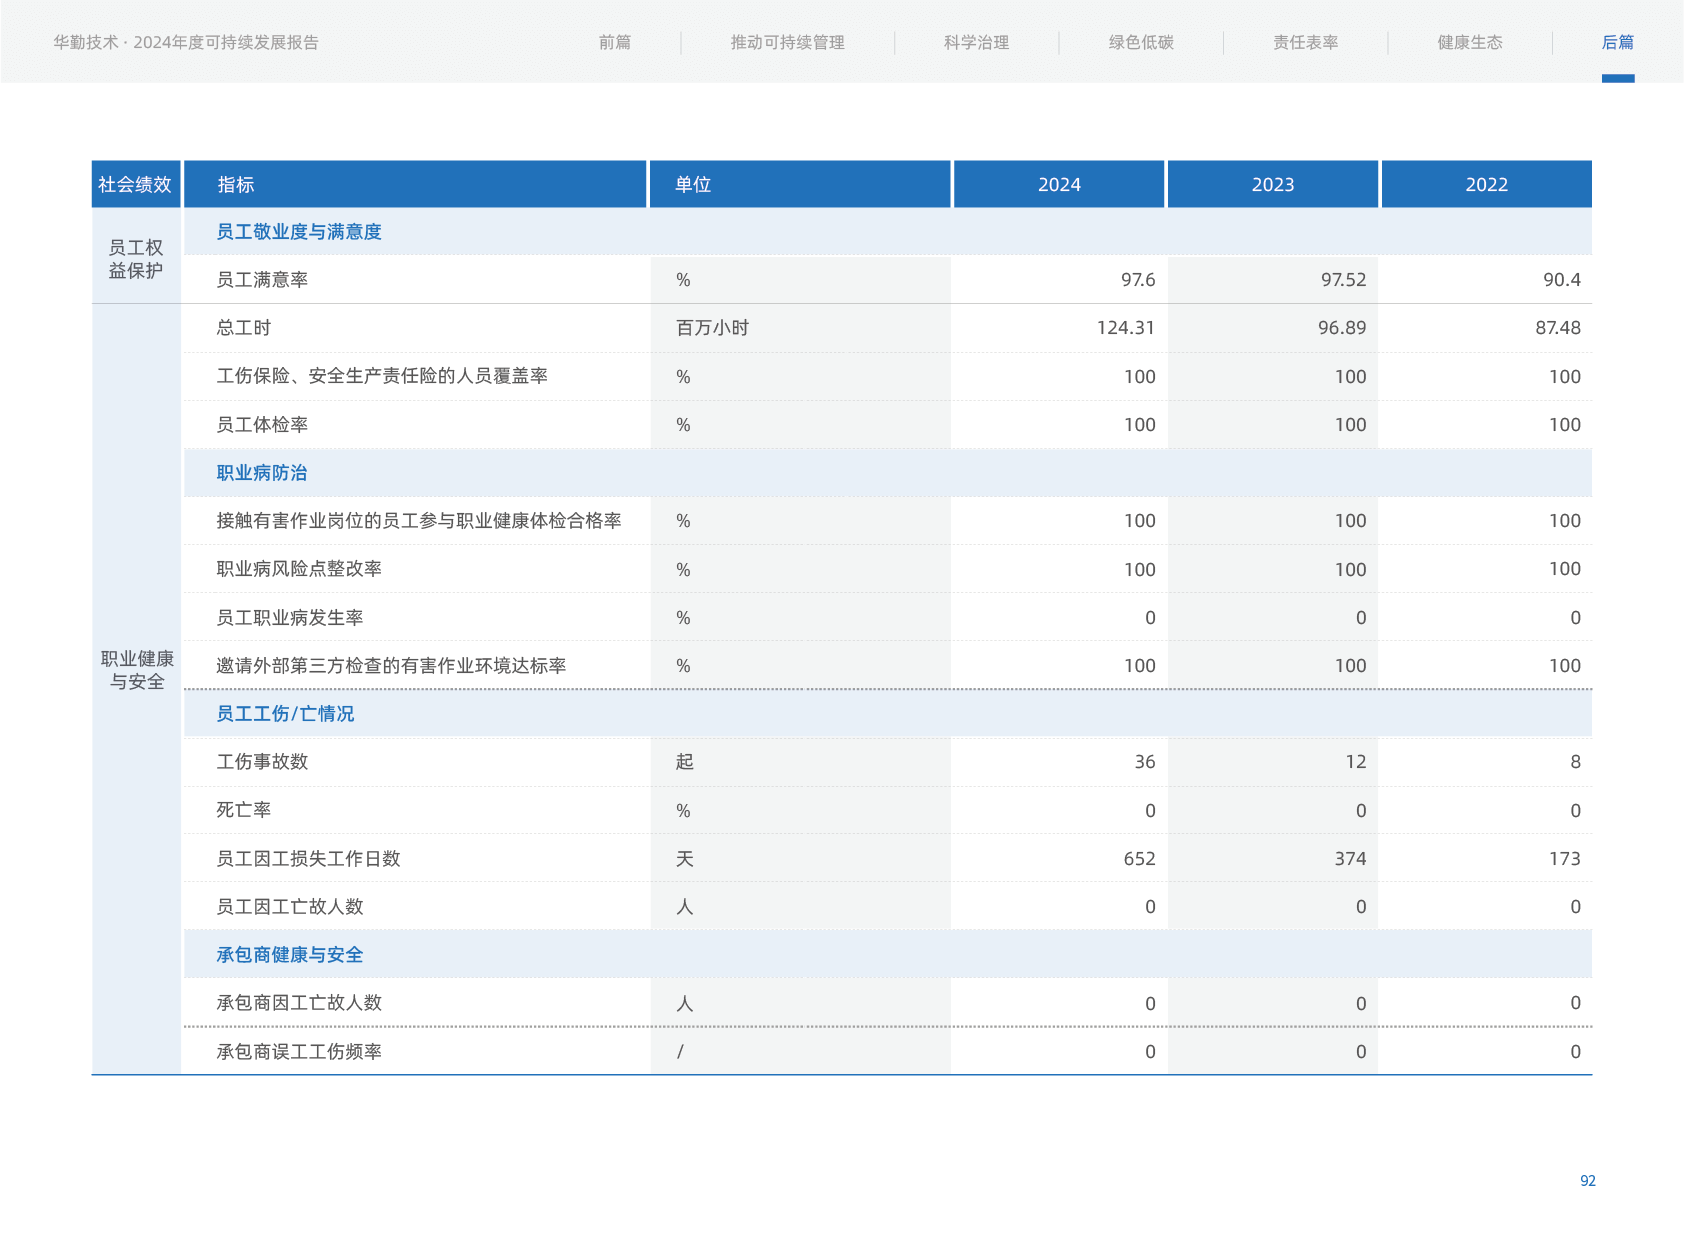Click the 单位 column header
Screen dimensions: 1684x1241
point(692,184)
